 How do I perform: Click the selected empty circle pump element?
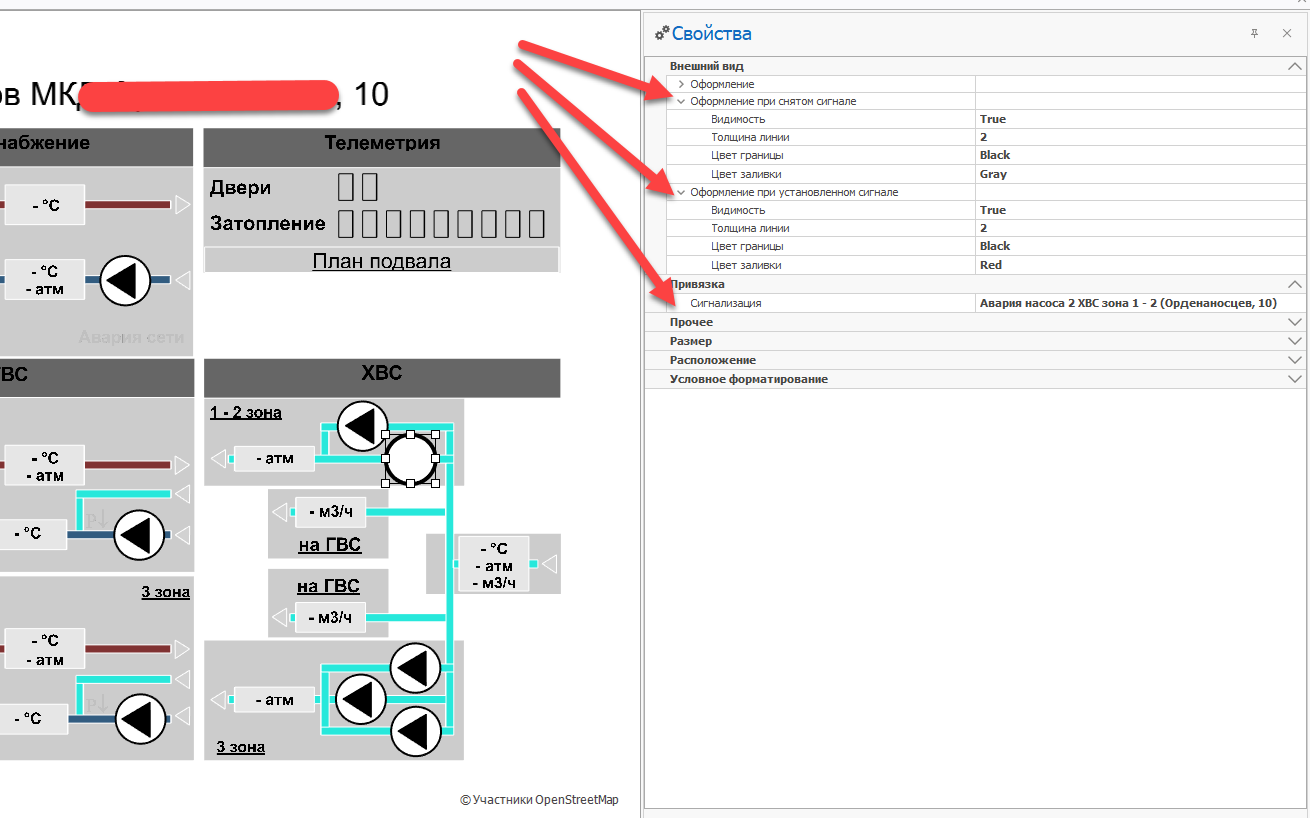click(x=411, y=459)
